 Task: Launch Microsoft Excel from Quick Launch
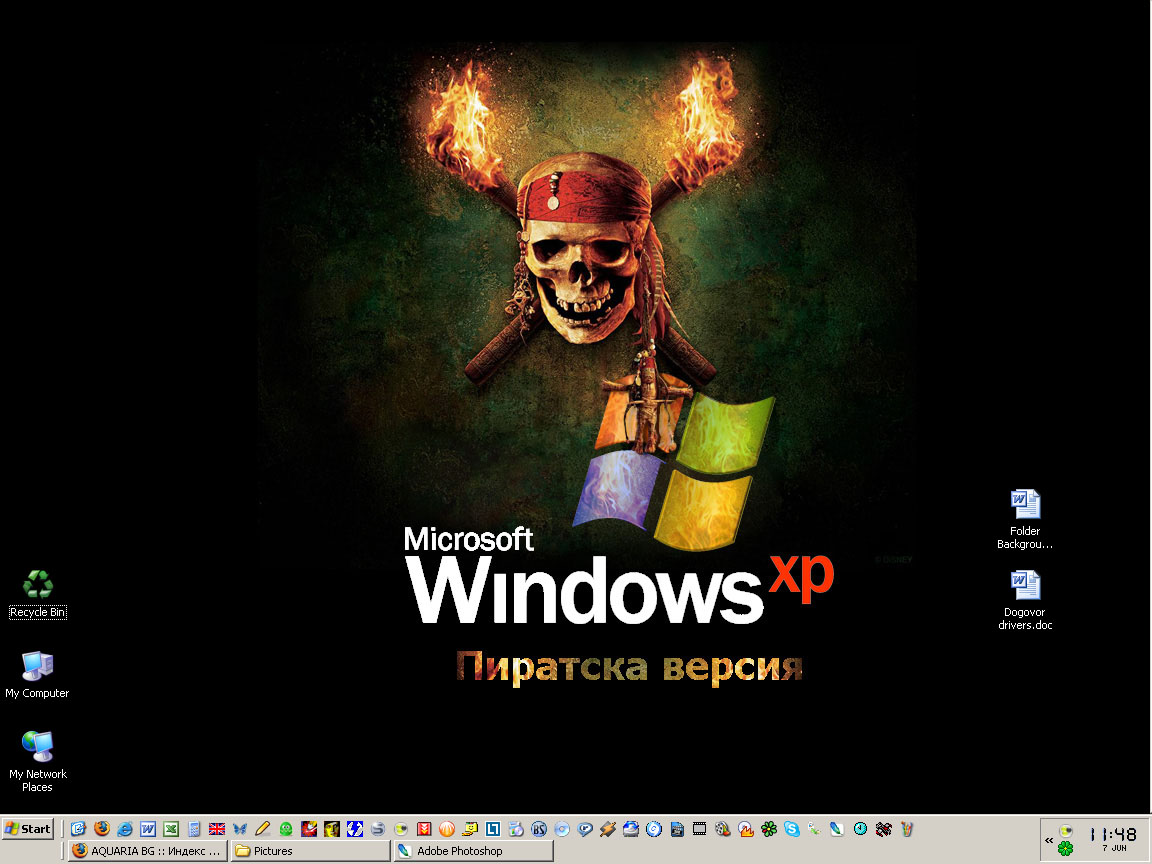tap(170, 829)
